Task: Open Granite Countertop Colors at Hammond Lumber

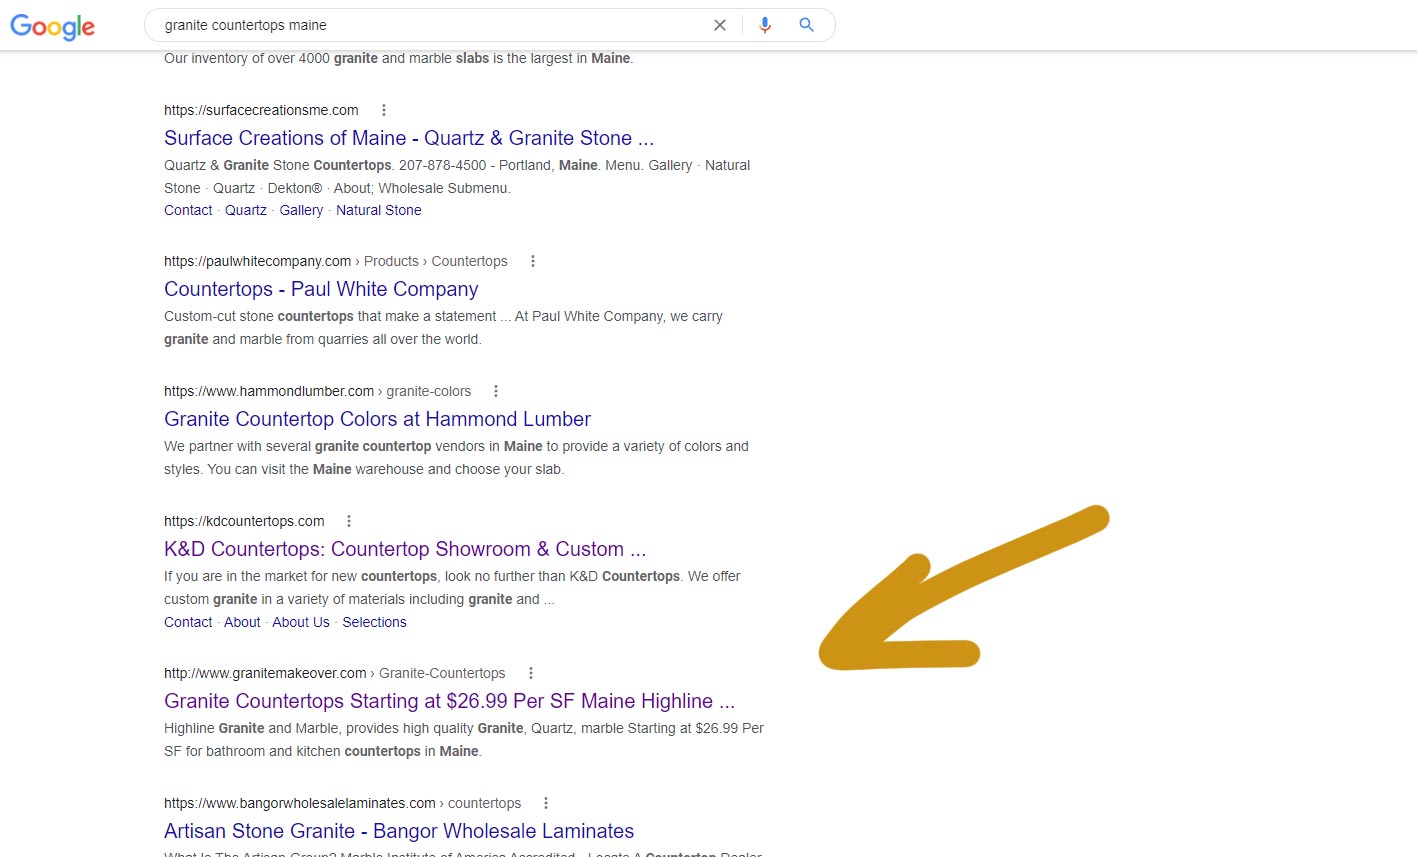Action: click(x=377, y=419)
